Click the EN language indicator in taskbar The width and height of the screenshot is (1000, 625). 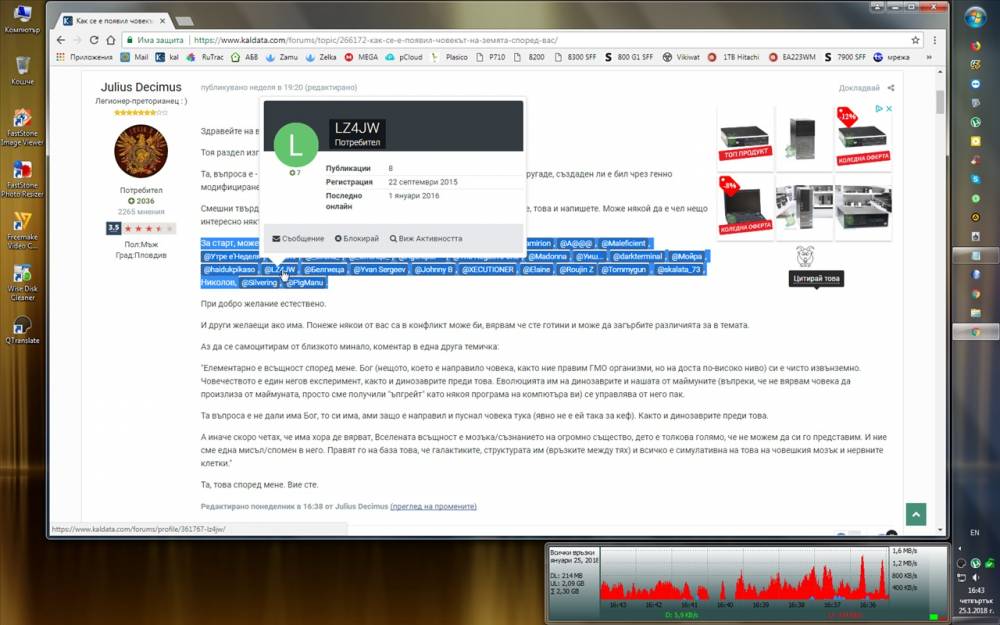tap(974, 533)
